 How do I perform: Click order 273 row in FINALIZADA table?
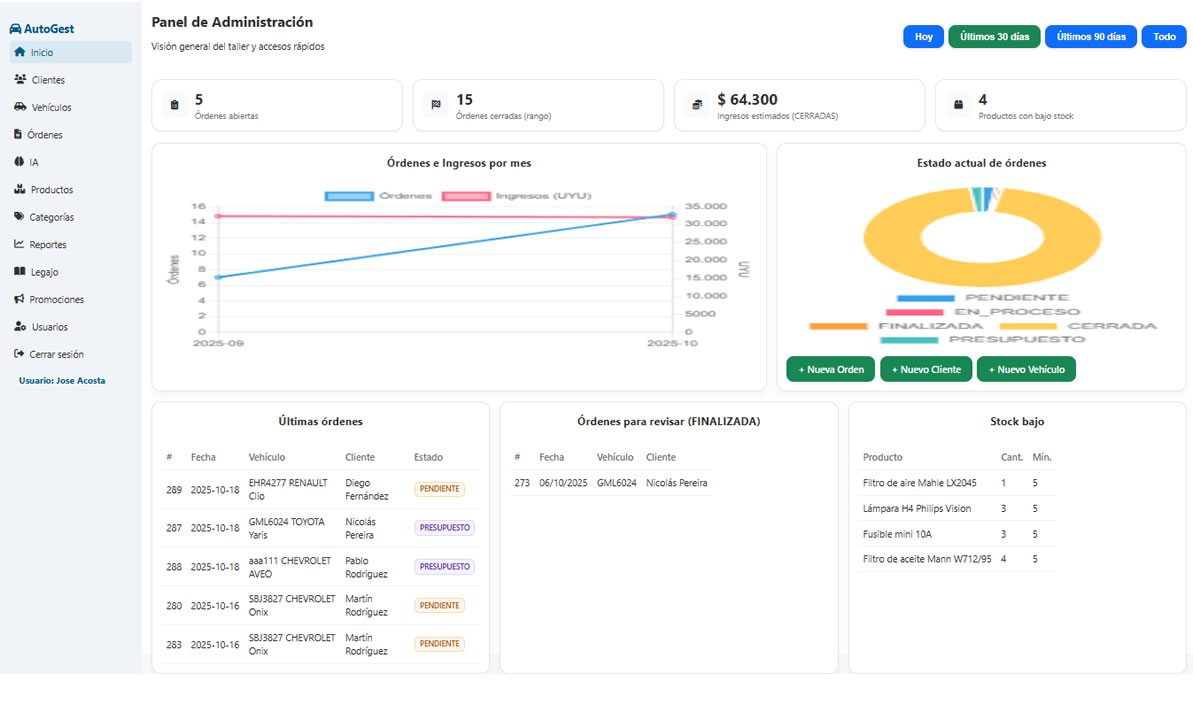[611, 483]
